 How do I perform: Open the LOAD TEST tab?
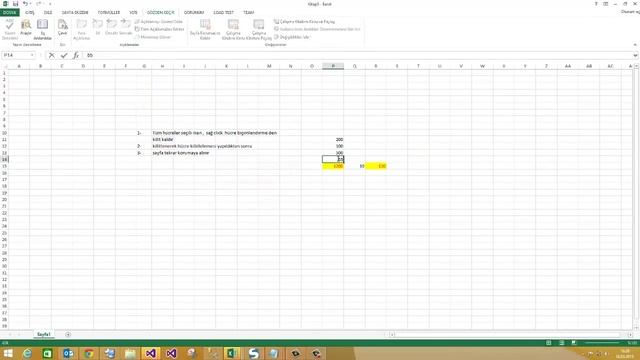223,12
